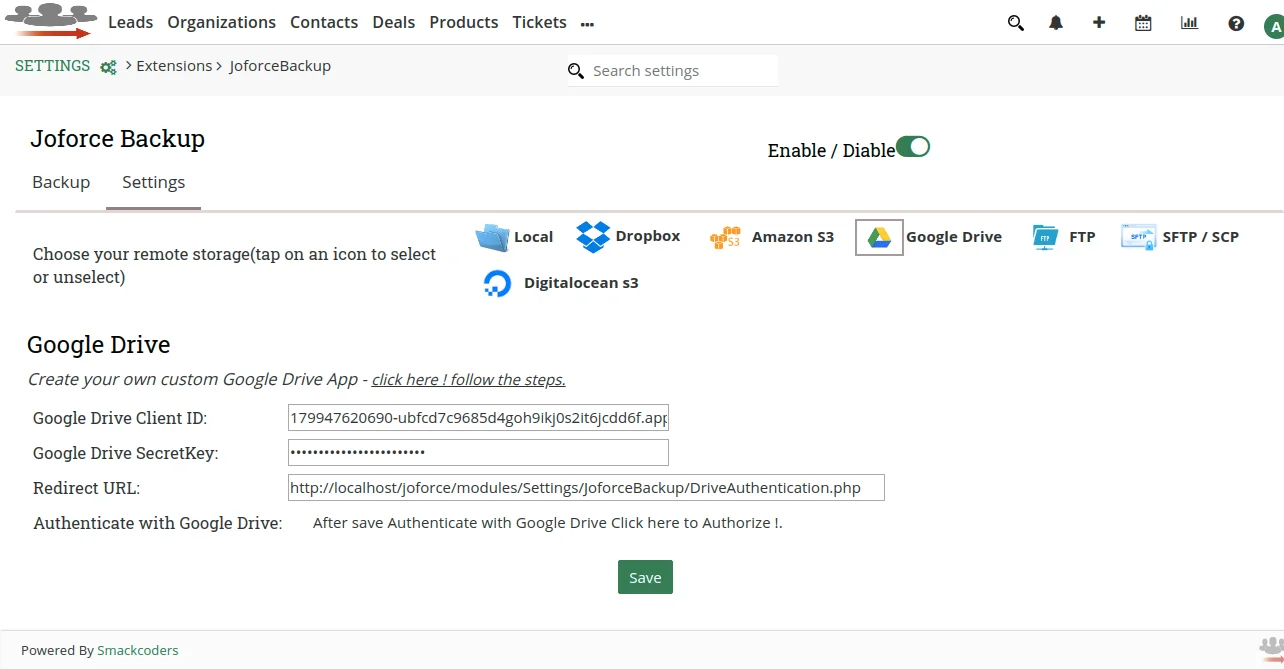Choose the SFTP / SCP storage icon
The width and height of the screenshot is (1284, 669).
pos(1138,237)
